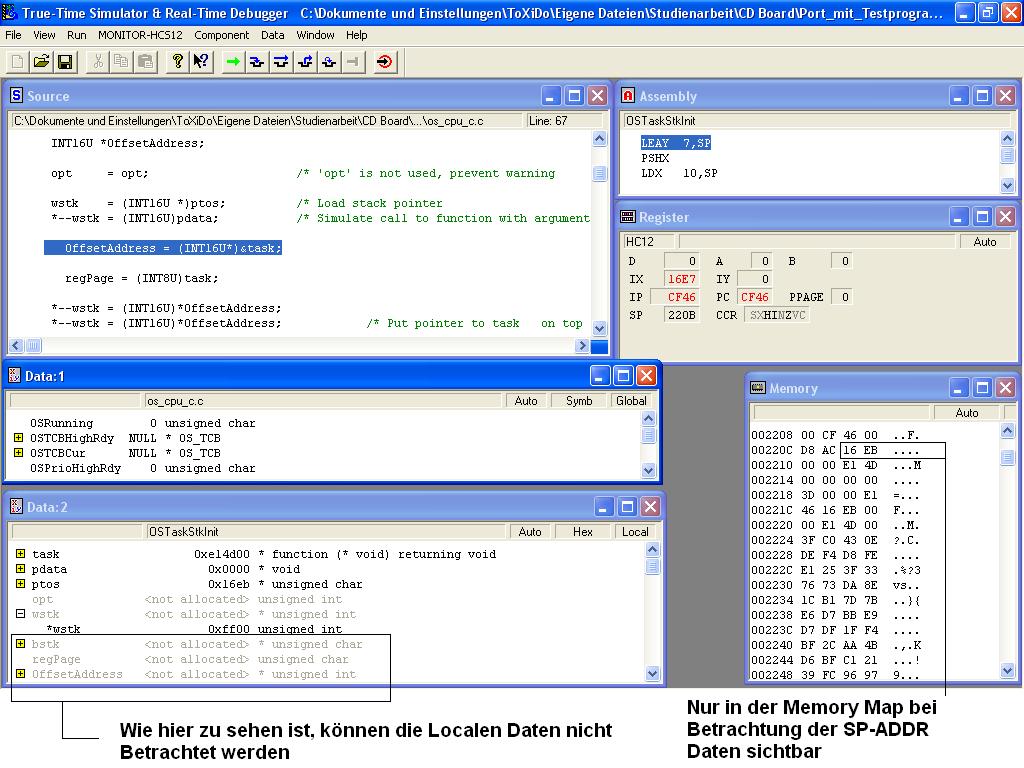This screenshot has width=1024, height=768.
Task: Start execution with the green arrow
Action: 232,62
